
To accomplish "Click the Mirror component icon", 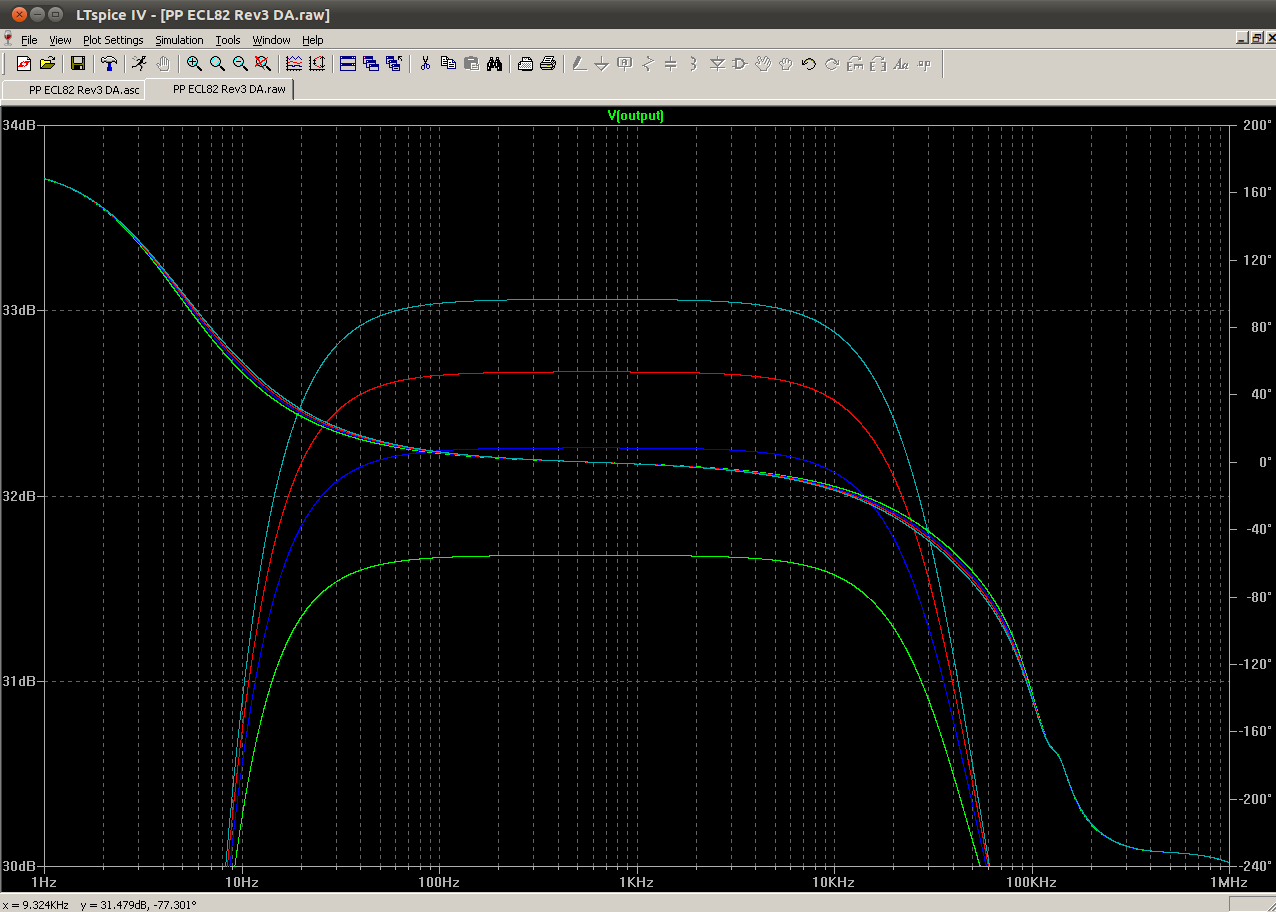I will click(878, 64).
